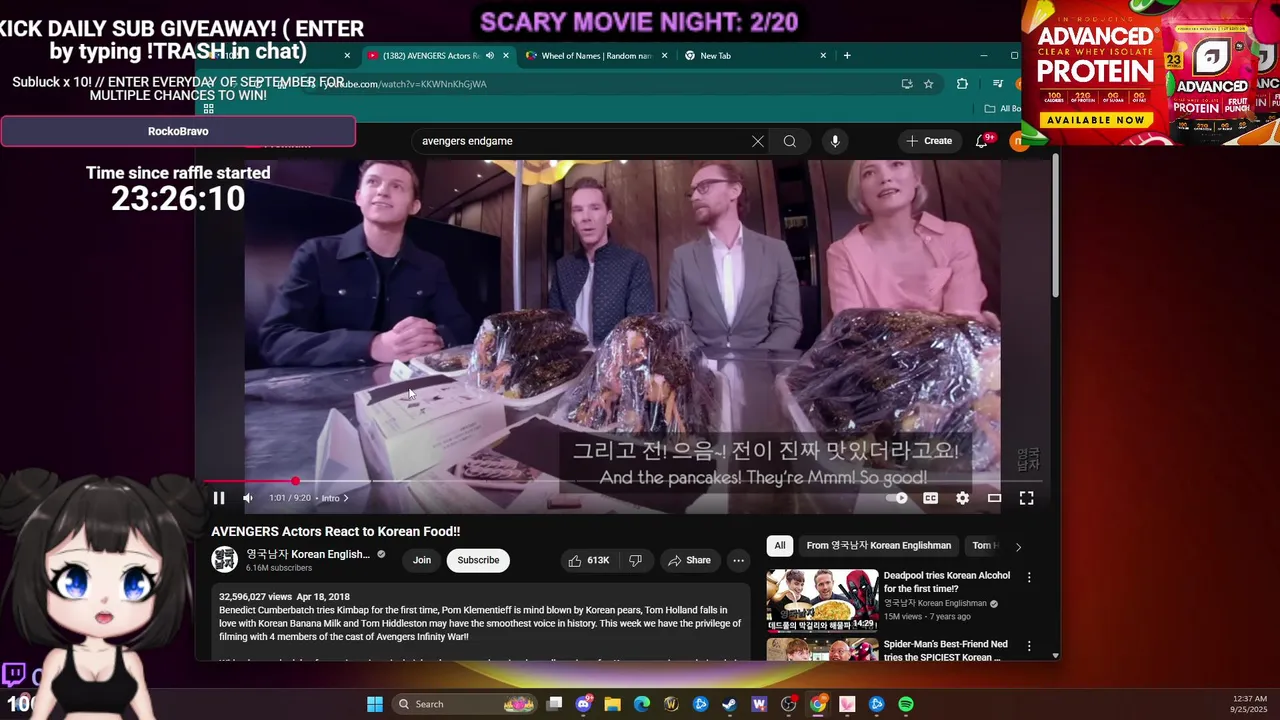1280x720 pixels.
Task: Open the media controls icon in Chrome toolbar
Action: pos(997,84)
